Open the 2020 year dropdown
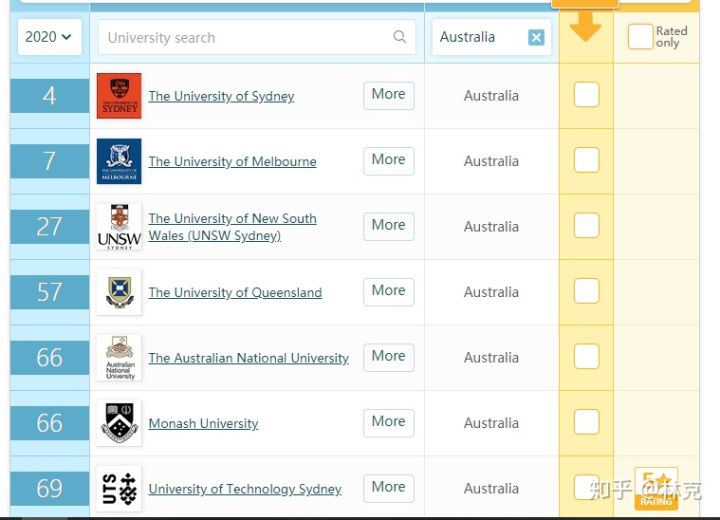The width and height of the screenshot is (720, 520). pos(50,37)
